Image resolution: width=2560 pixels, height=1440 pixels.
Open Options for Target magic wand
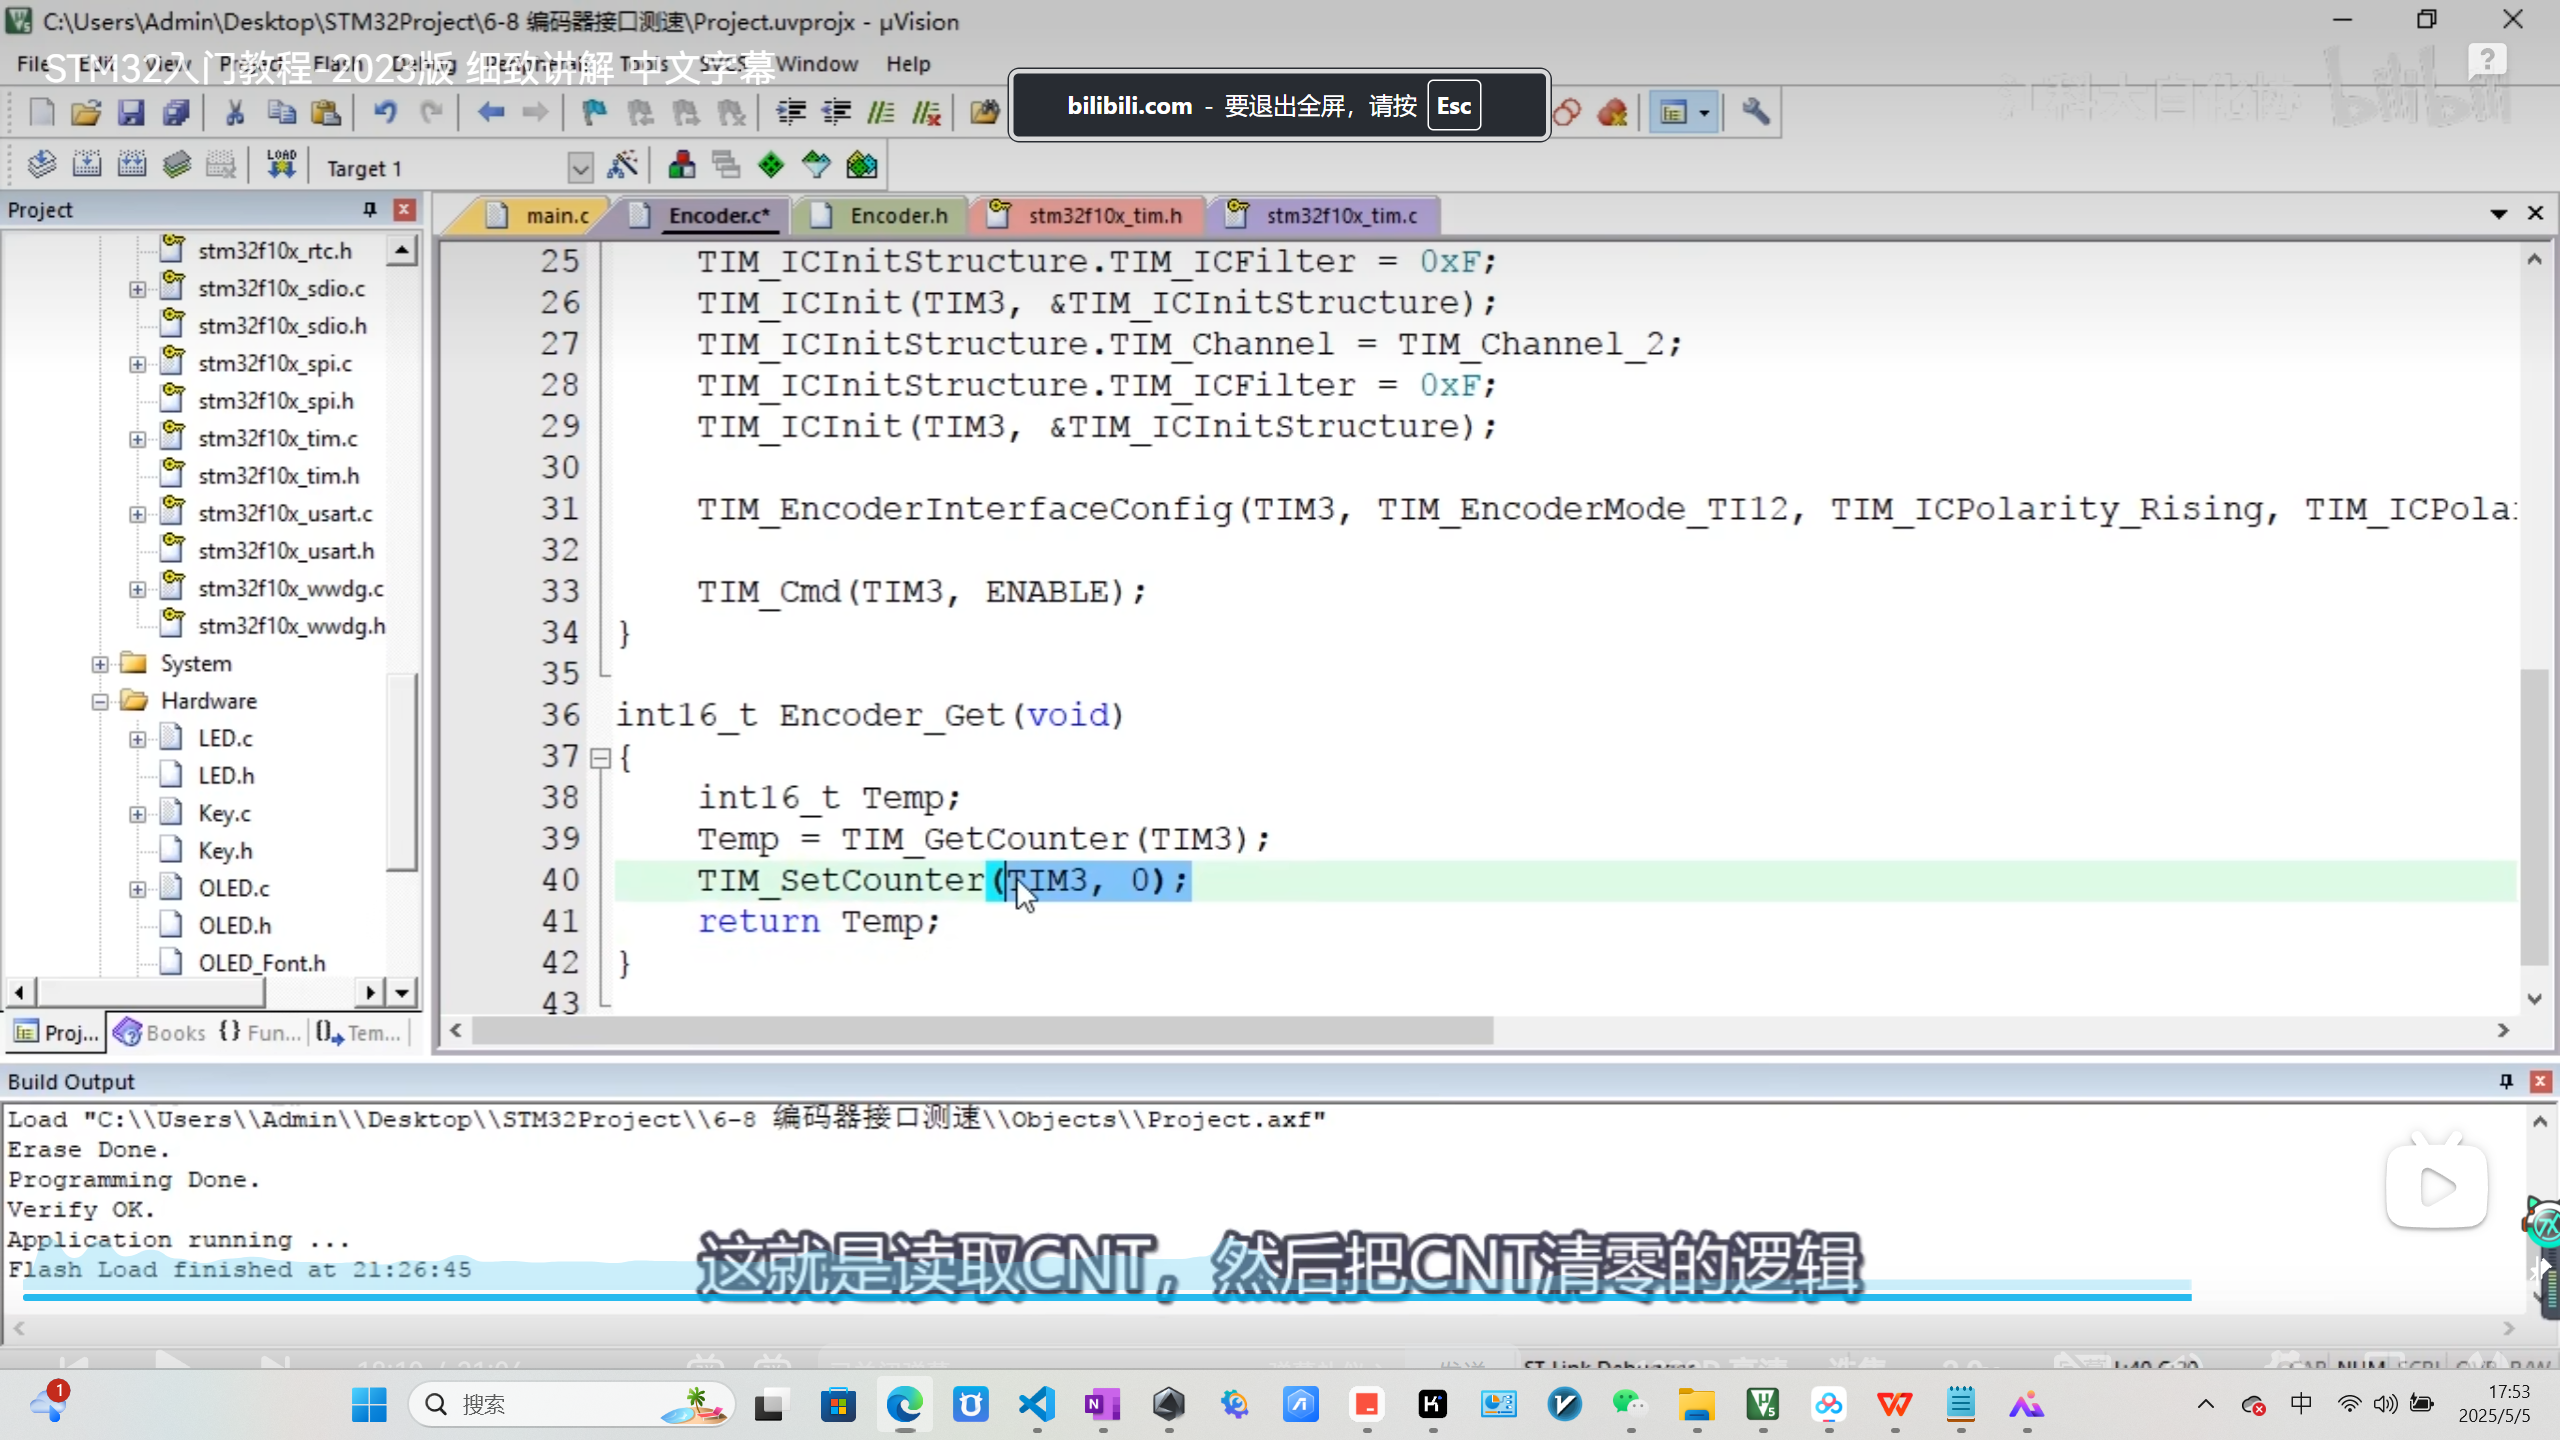(623, 164)
